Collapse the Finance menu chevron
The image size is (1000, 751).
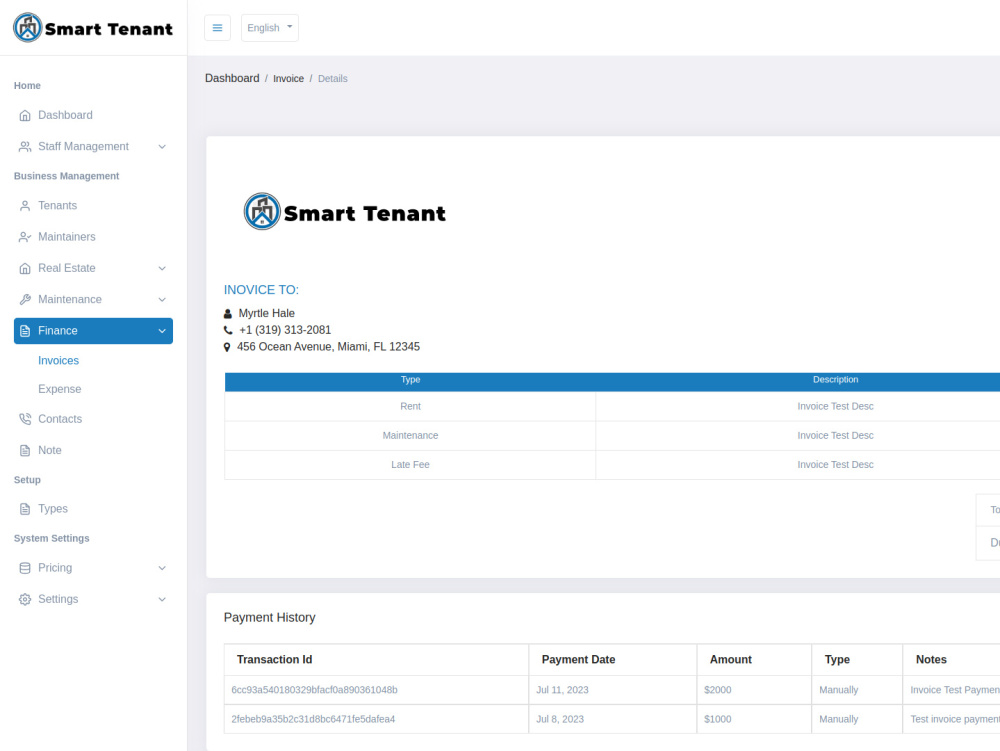pos(162,331)
